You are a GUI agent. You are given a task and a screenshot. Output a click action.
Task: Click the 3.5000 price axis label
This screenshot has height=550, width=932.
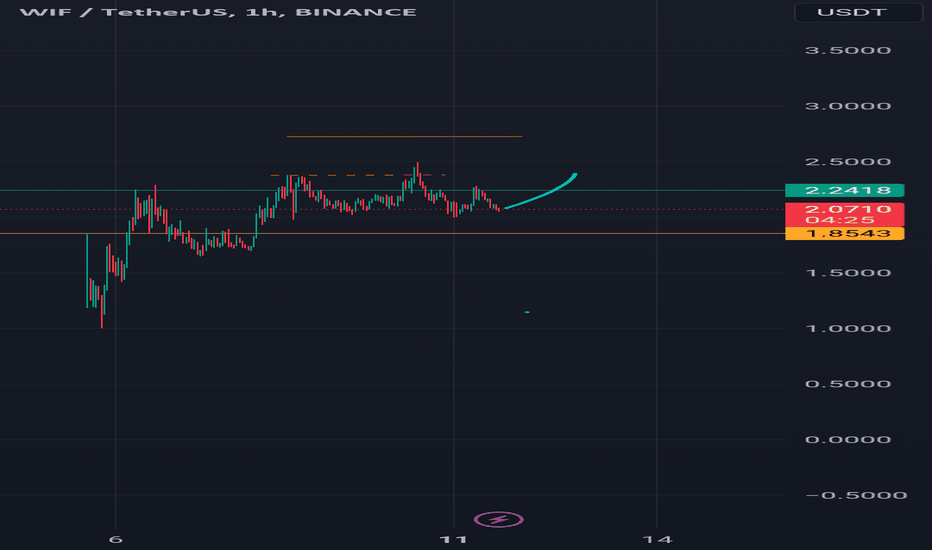click(848, 51)
